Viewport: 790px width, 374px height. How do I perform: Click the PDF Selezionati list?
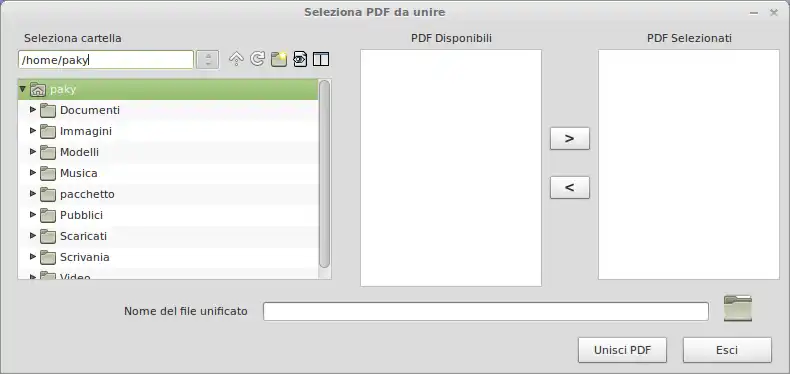coord(689,164)
